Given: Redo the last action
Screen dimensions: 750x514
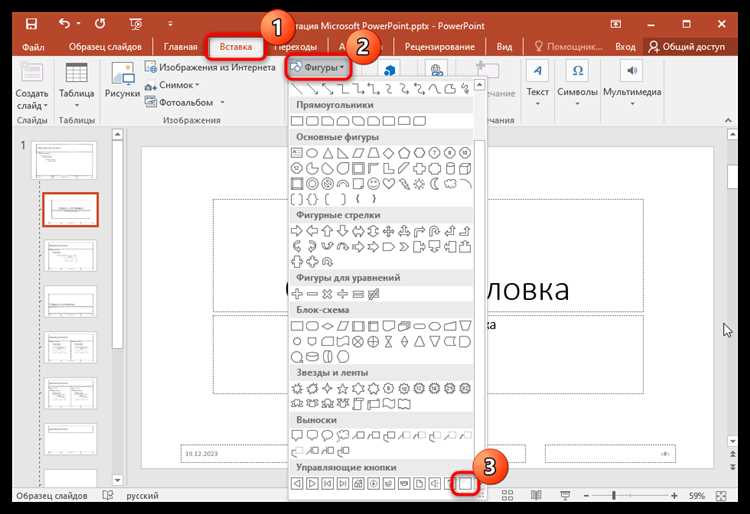Looking at the screenshot, I should coord(100,23).
